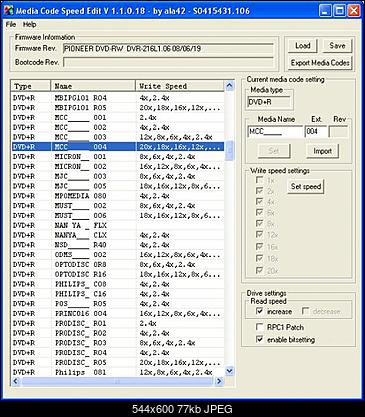This screenshot has width=365, height=417.
Task: Toggle the 2x write speed checkbox
Action: pos(259,191)
